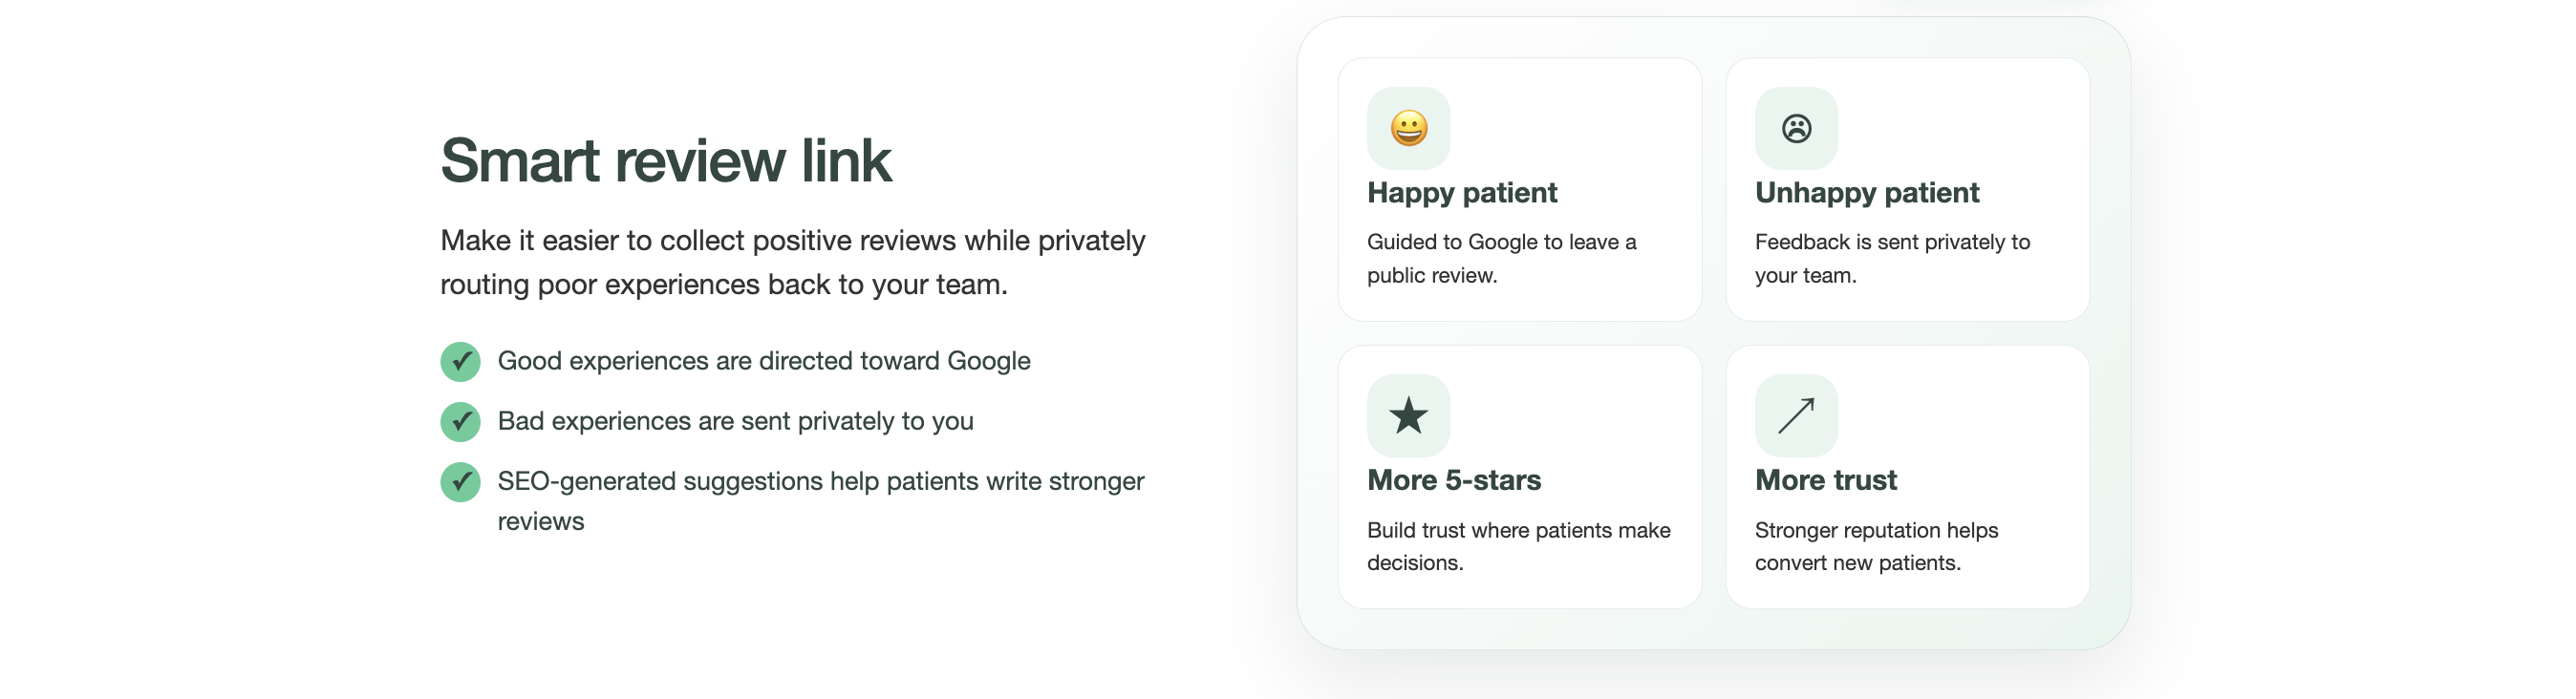Click the Unhappy patient card title
The height and width of the screenshot is (699, 2576).
pyautogui.click(x=1866, y=192)
